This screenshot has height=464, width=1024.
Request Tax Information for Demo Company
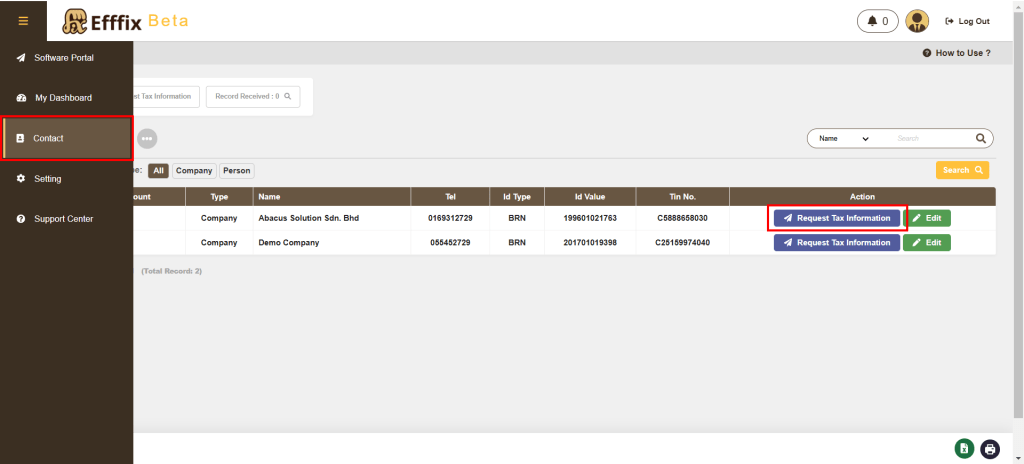click(x=836, y=243)
